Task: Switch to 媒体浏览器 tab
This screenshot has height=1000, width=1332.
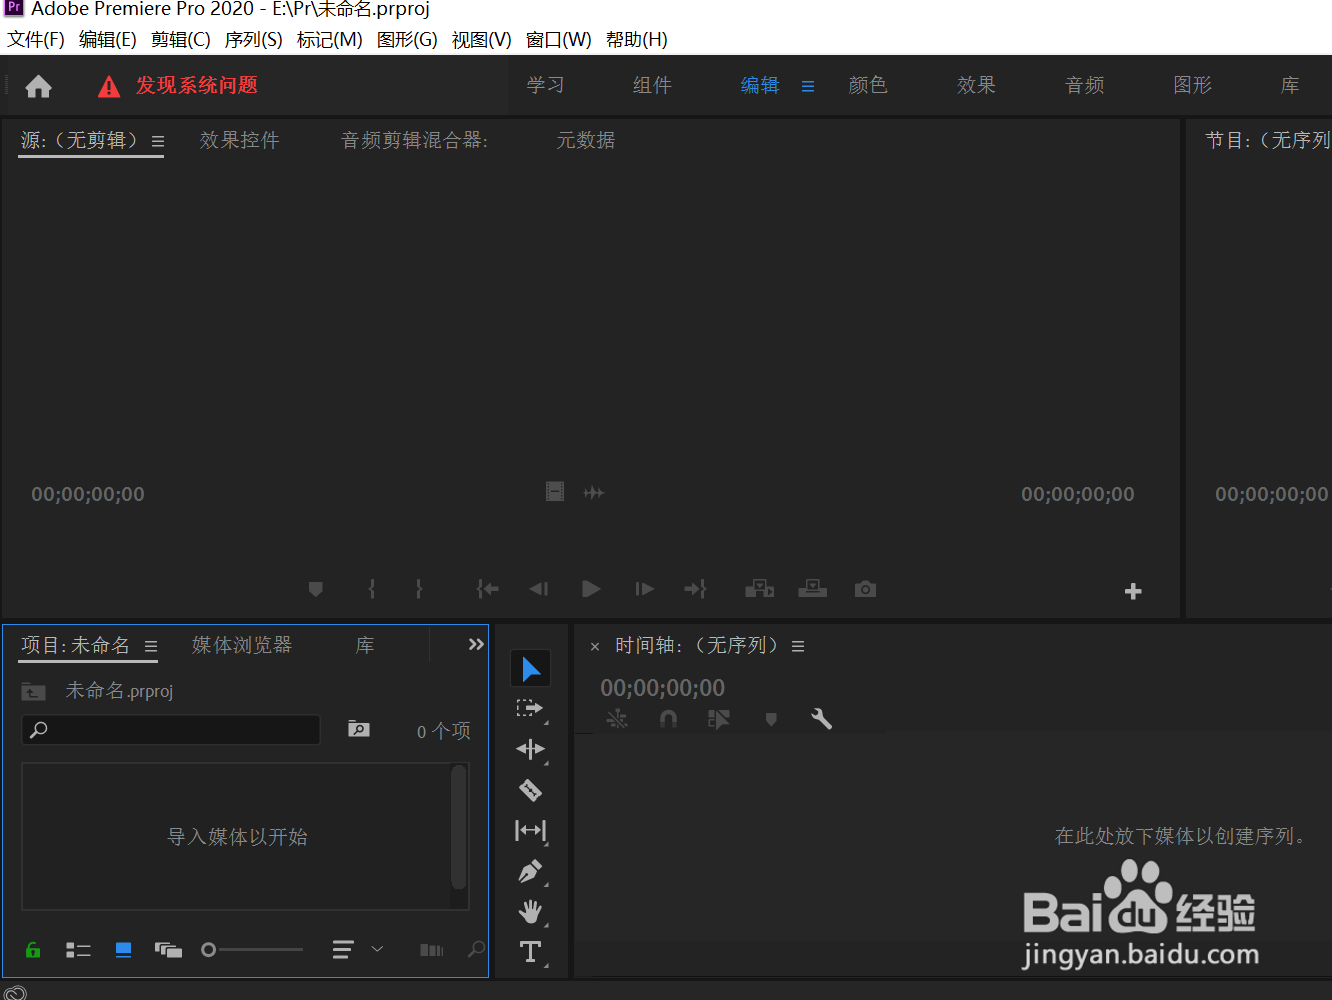Action: click(x=242, y=646)
